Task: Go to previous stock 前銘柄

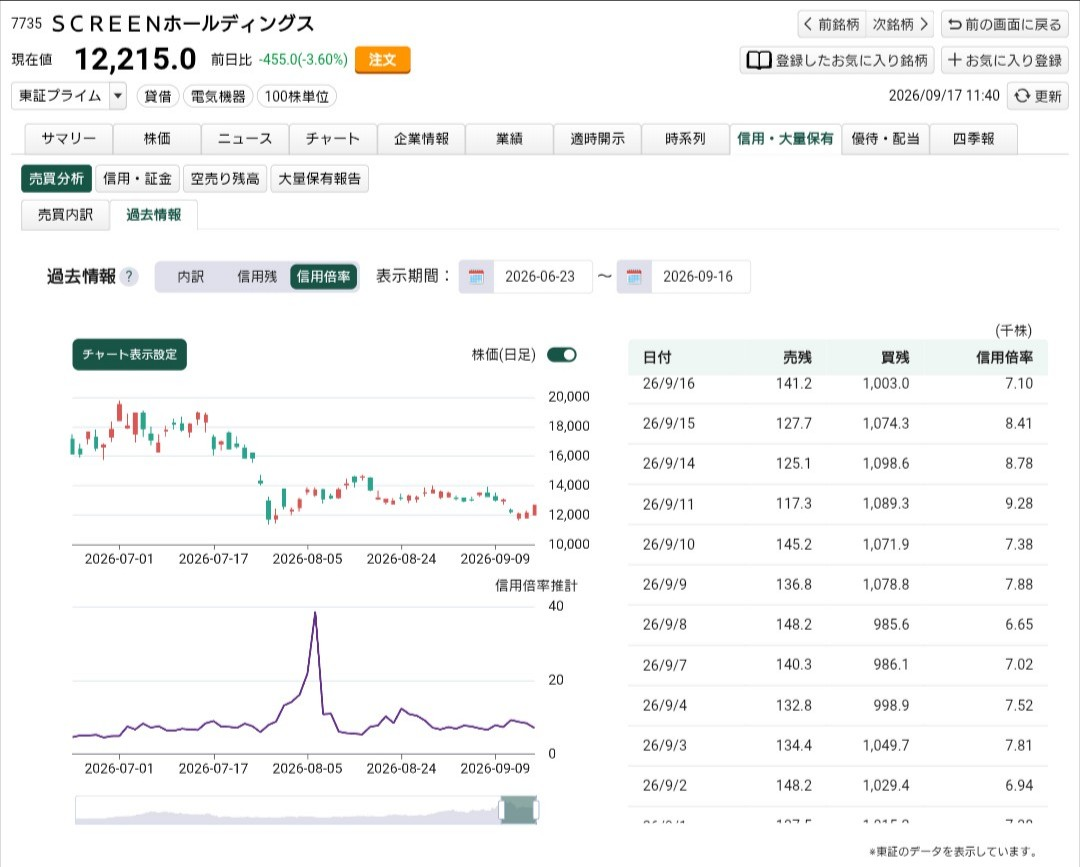Action: [x=832, y=24]
